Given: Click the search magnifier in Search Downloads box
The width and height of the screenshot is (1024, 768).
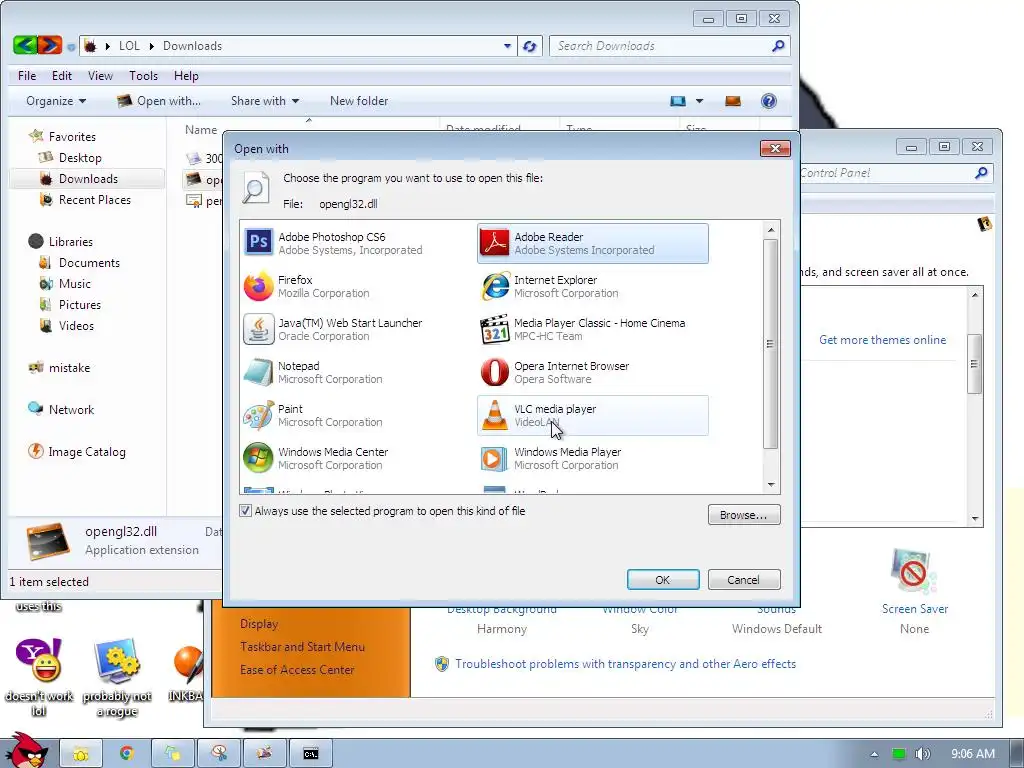Looking at the screenshot, I should point(778,46).
